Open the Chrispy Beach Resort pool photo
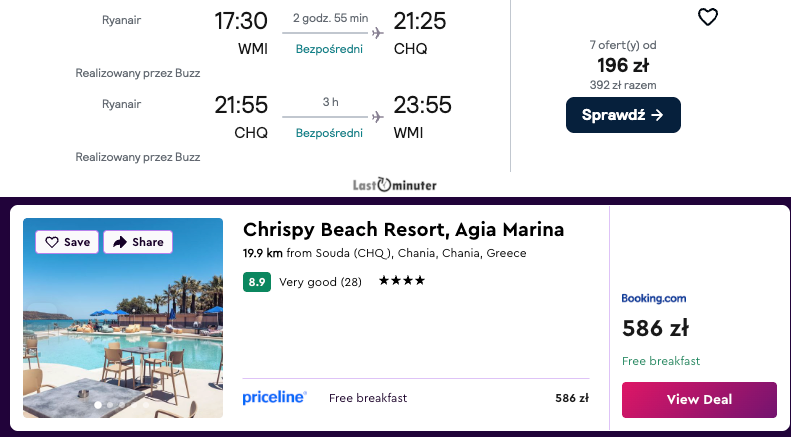This screenshot has height=437, width=791. (123, 330)
